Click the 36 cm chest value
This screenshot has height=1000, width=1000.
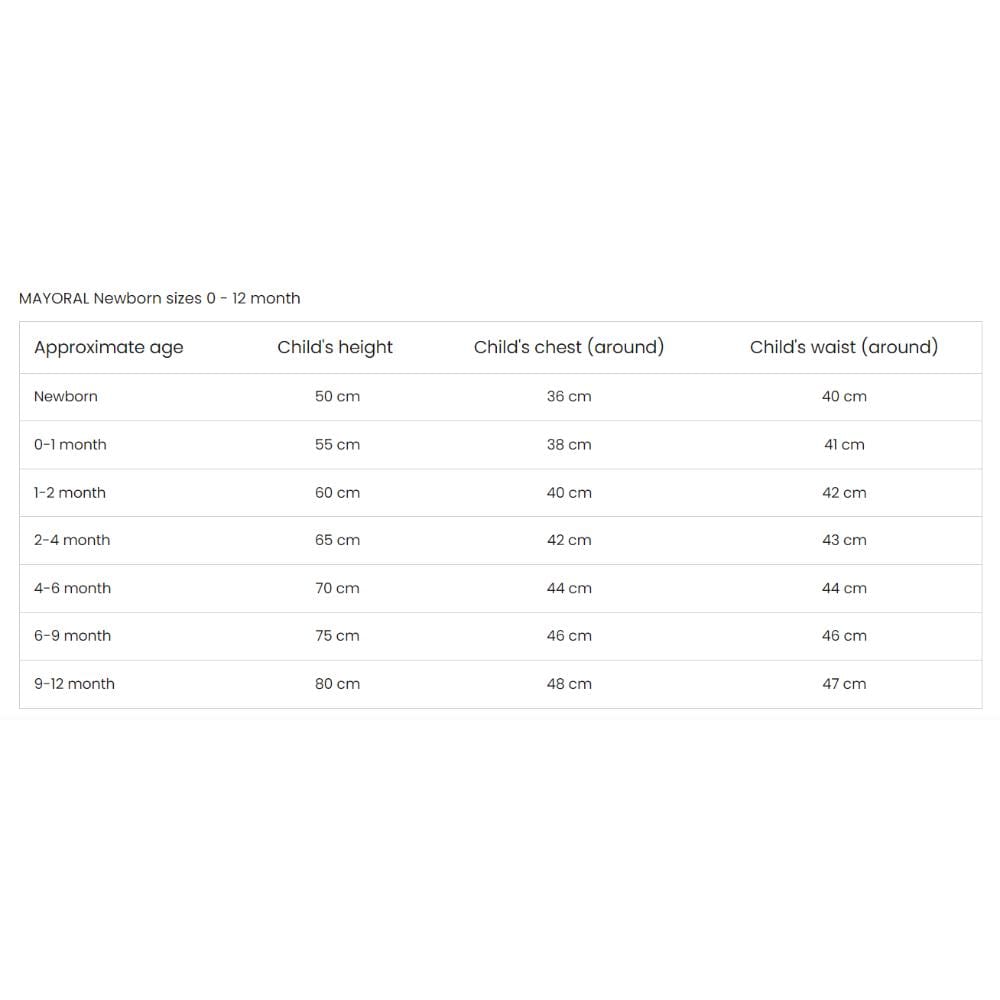pyautogui.click(x=569, y=397)
